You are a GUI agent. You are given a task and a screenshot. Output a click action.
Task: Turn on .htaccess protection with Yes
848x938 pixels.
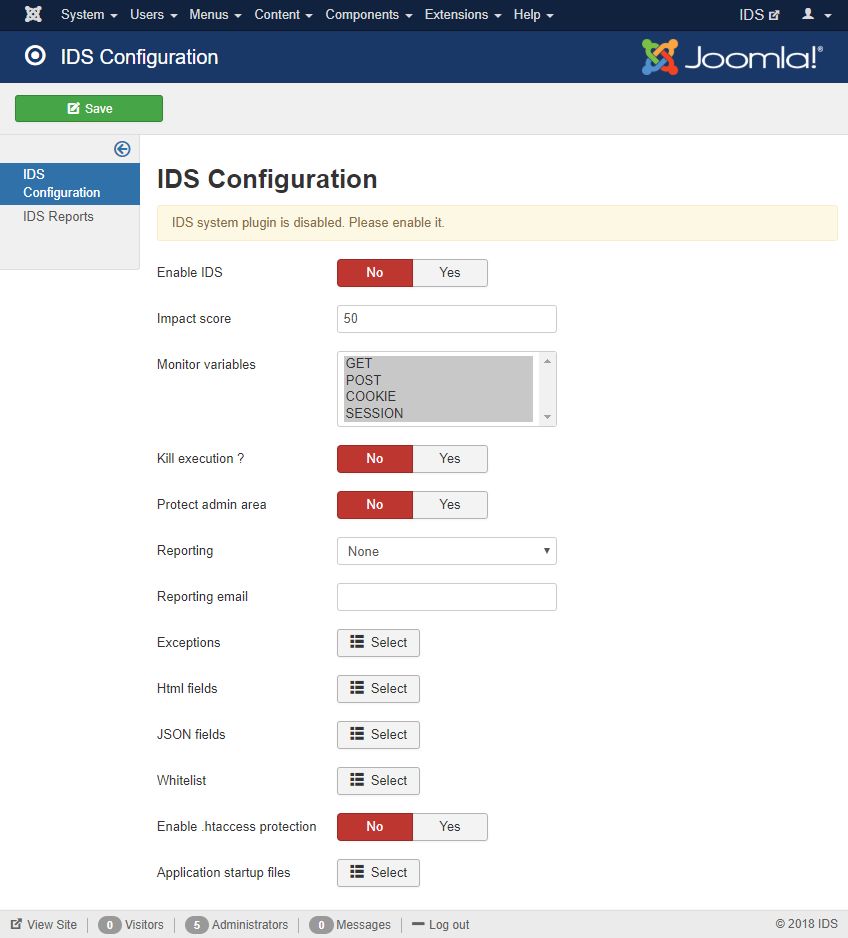click(450, 827)
